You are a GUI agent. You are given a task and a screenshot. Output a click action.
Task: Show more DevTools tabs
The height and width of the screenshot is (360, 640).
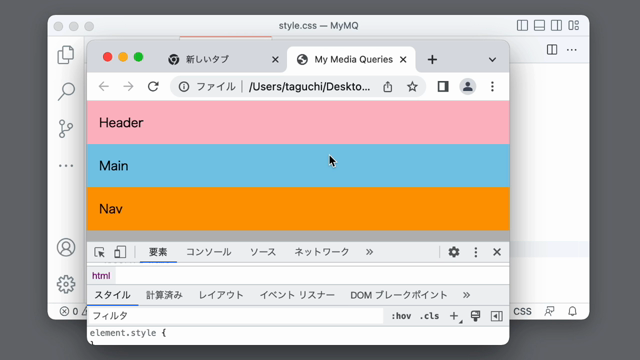pyautogui.click(x=369, y=252)
